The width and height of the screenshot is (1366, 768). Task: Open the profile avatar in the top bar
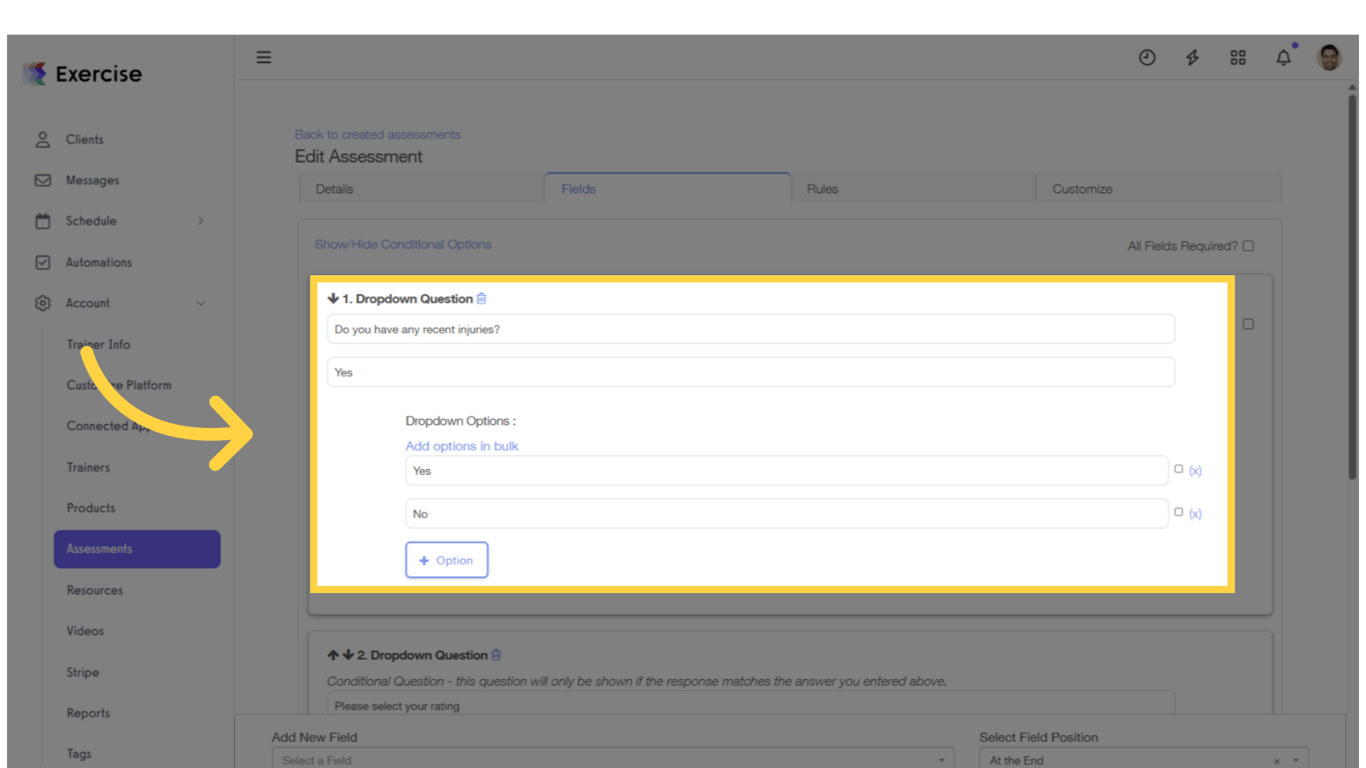coord(1328,57)
